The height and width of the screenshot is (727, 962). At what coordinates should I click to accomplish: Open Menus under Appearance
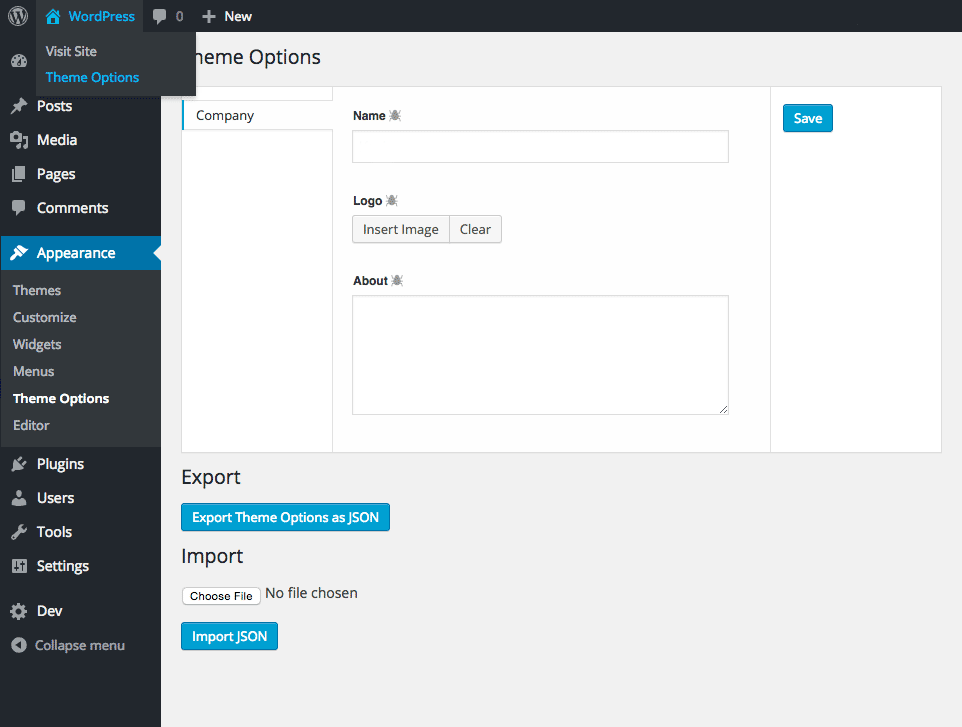(34, 371)
